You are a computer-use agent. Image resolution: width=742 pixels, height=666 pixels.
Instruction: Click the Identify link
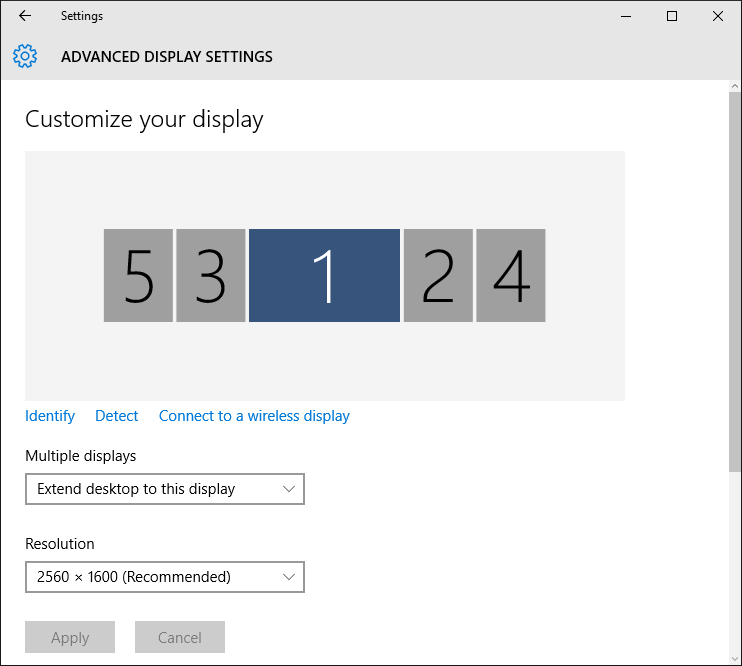point(50,416)
